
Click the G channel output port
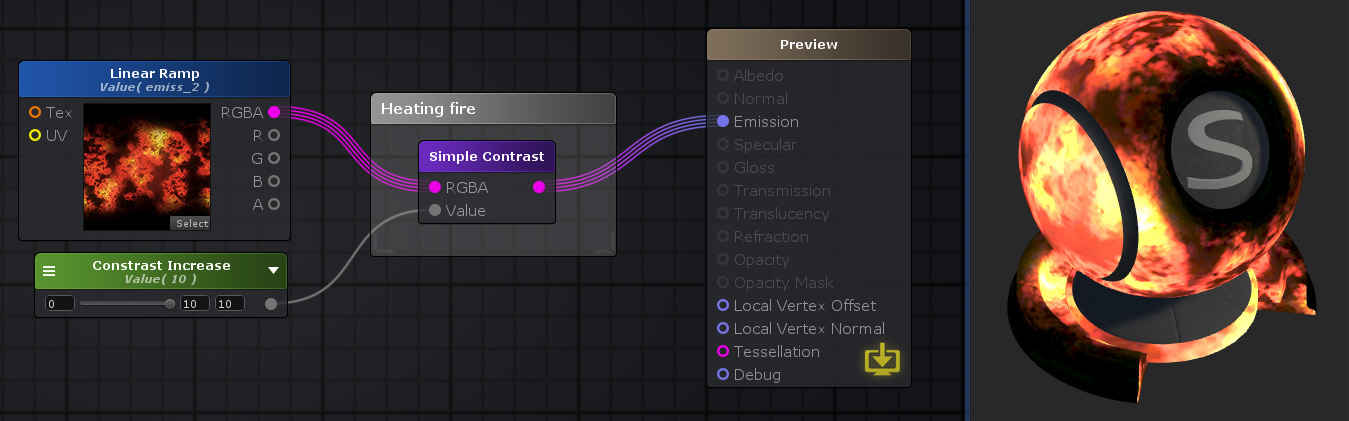(274, 158)
